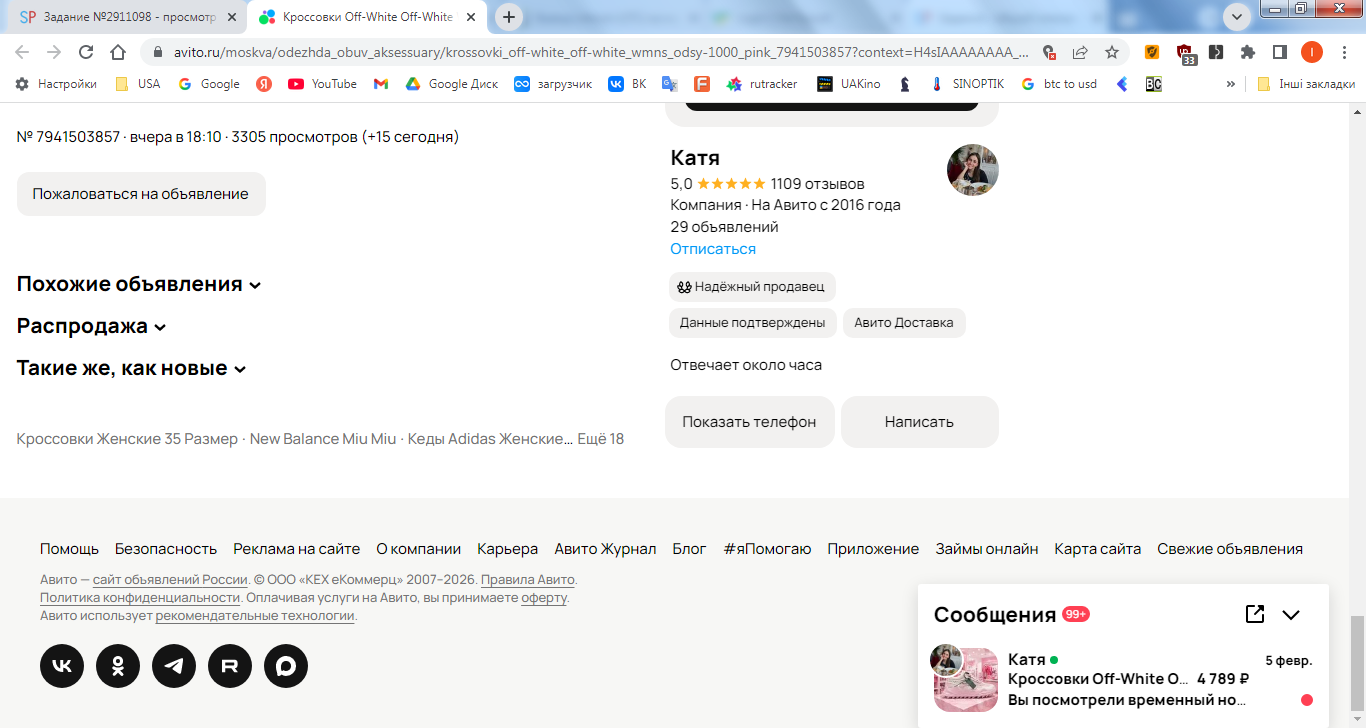Open the Google Translate bookmark icon
1366x728 pixels.
(669, 84)
